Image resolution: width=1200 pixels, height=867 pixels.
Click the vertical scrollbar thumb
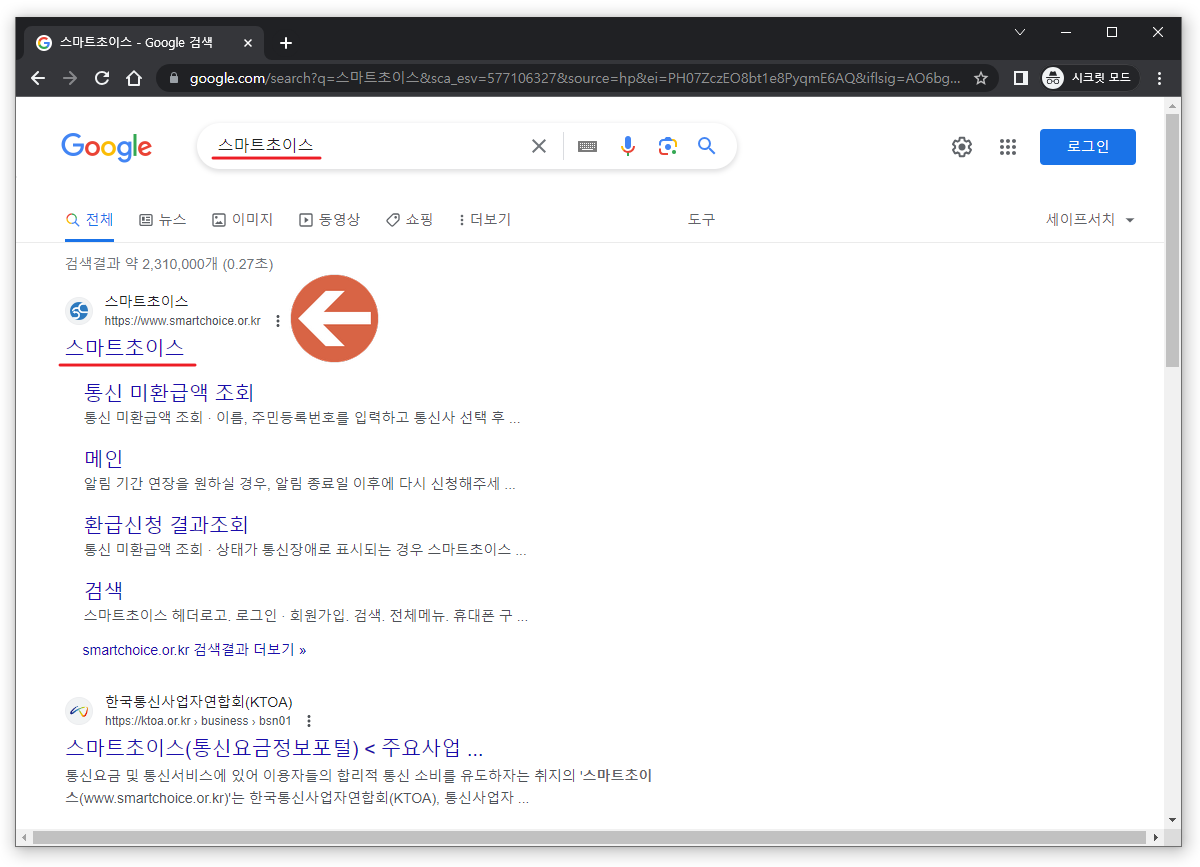click(x=1173, y=241)
